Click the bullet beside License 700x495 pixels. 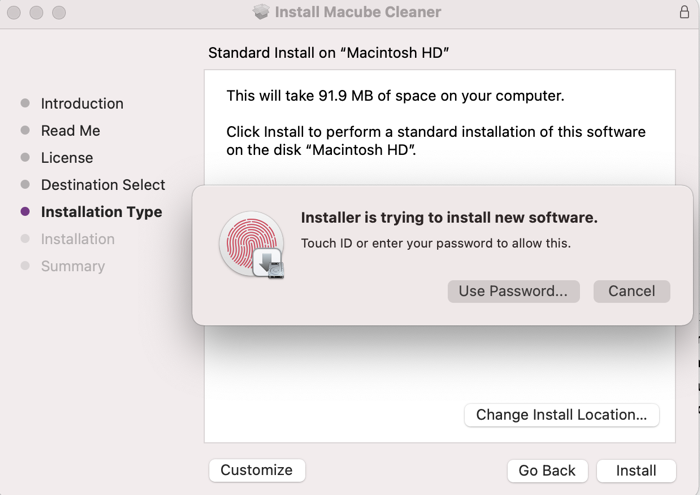click(25, 158)
